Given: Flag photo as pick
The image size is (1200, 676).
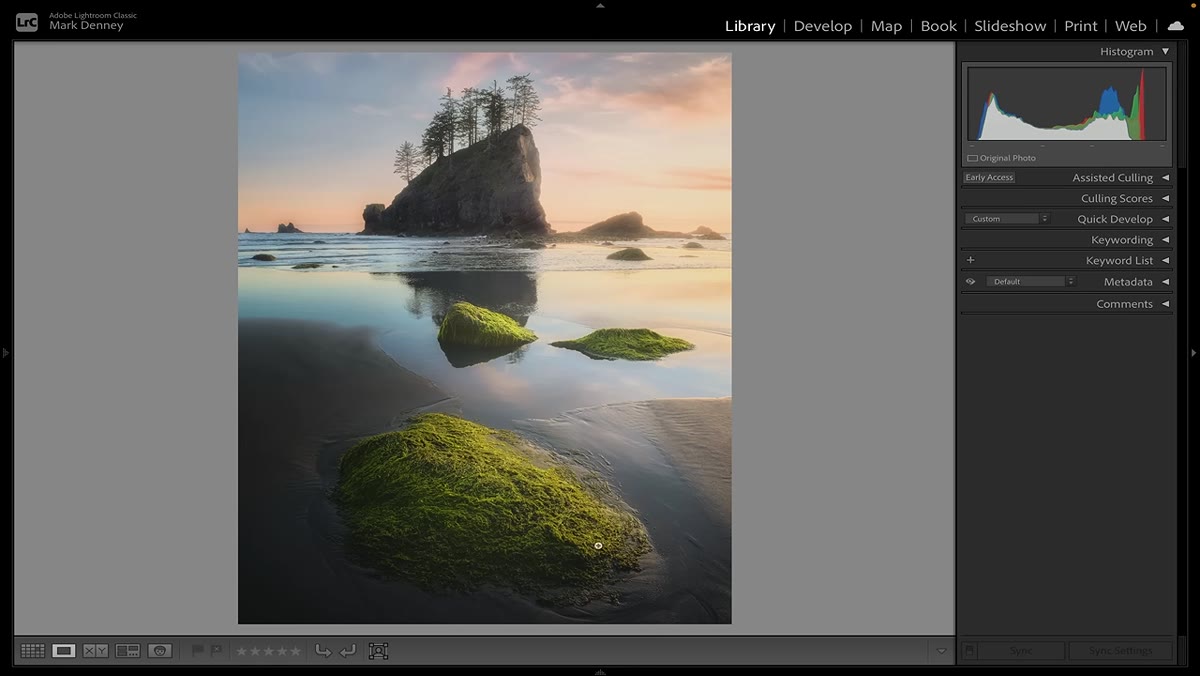Looking at the screenshot, I should (197, 651).
